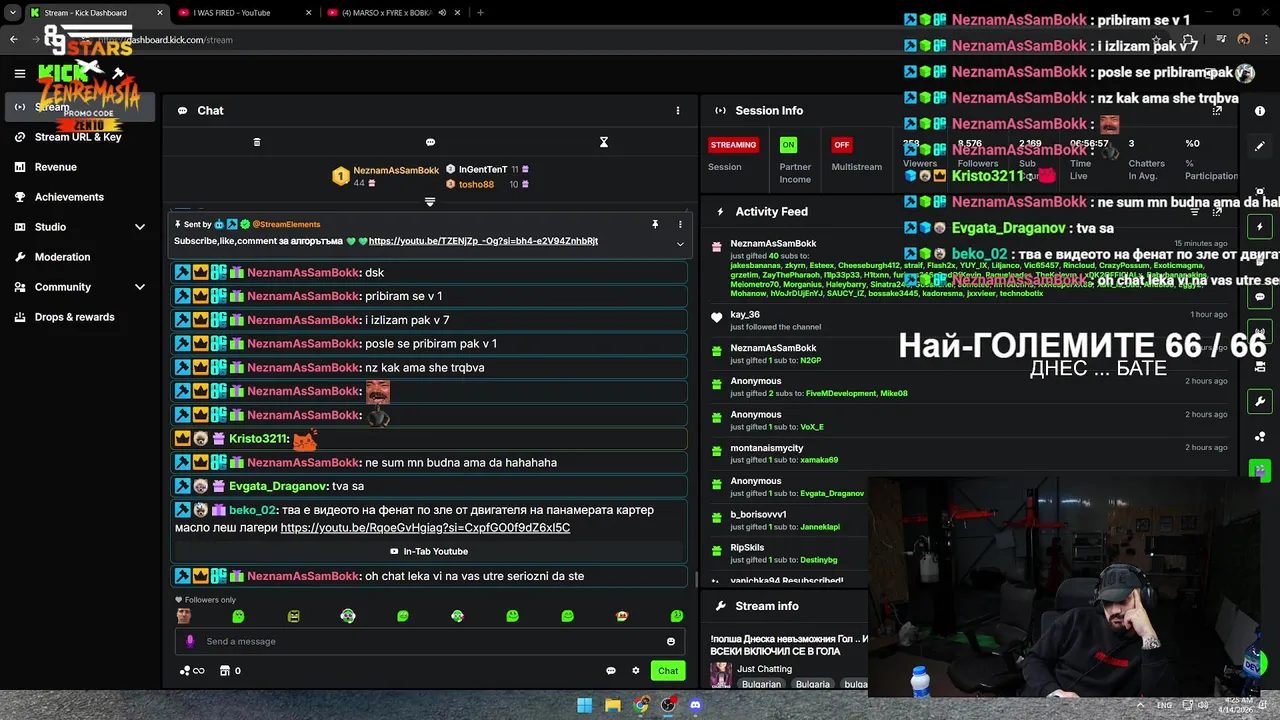
Task: Click the lightning bolt icon in right toolbar
Action: 1260,227
